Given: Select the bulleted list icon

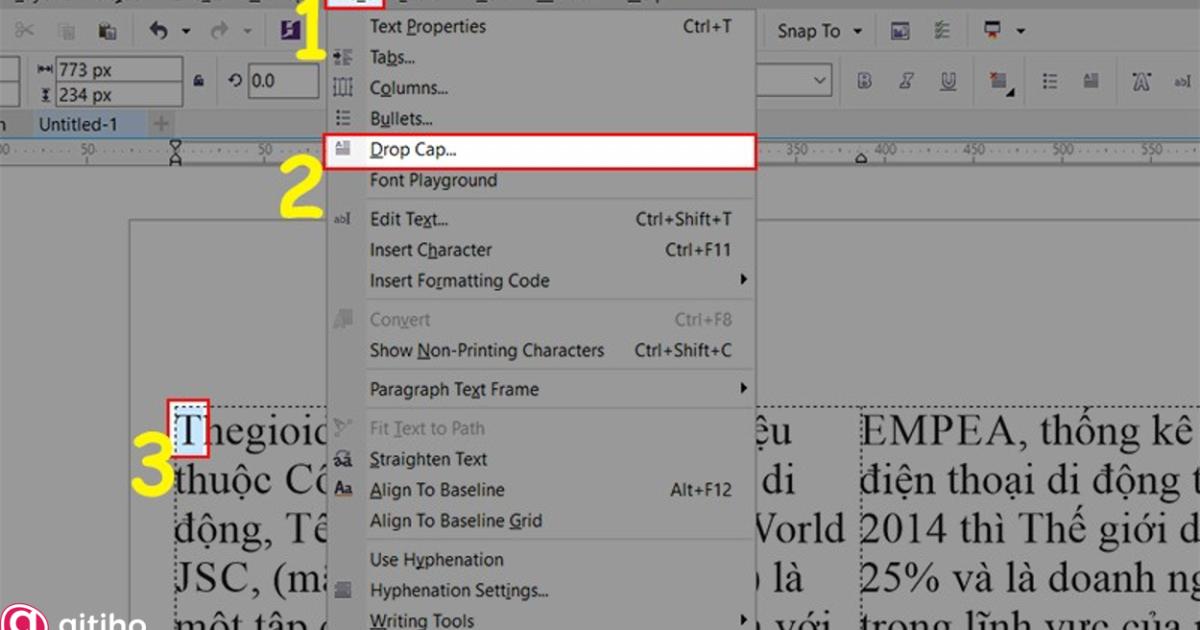Looking at the screenshot, I should tap(1050, 80).
